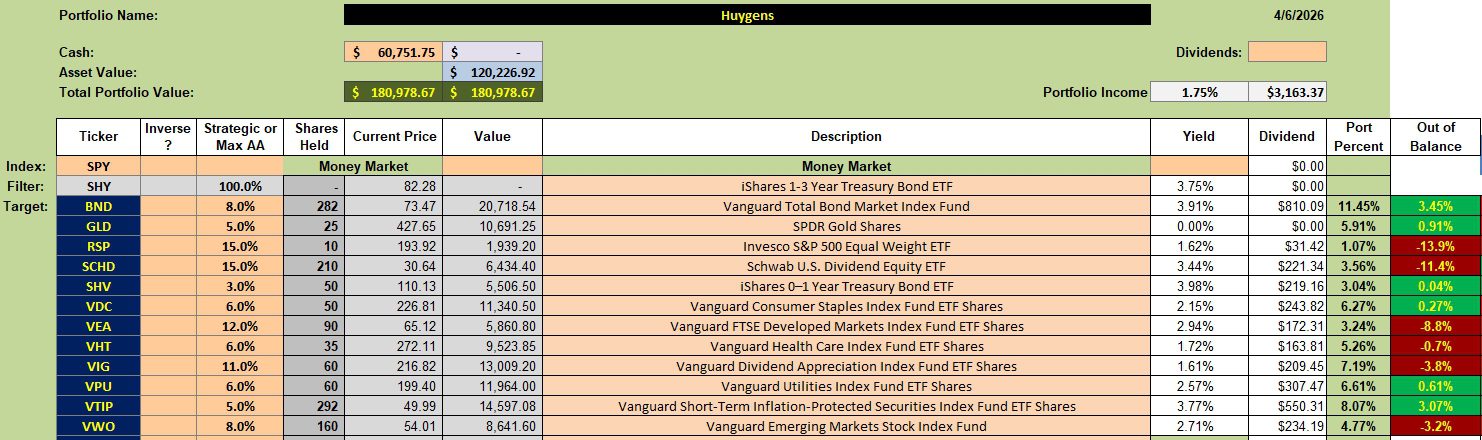
Task: Select the Port Percent header
Action: tap(1358, 137)
